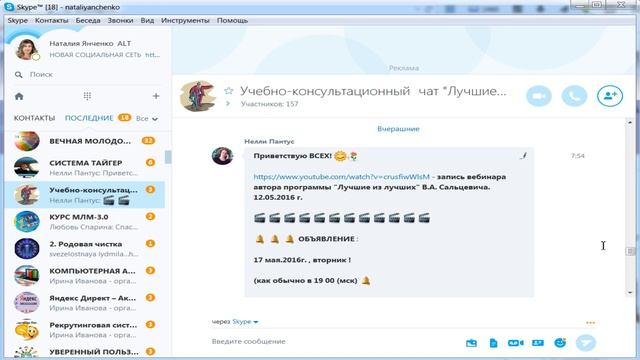Add participants to this chat
640x360 pixels.
click(610, 96)
